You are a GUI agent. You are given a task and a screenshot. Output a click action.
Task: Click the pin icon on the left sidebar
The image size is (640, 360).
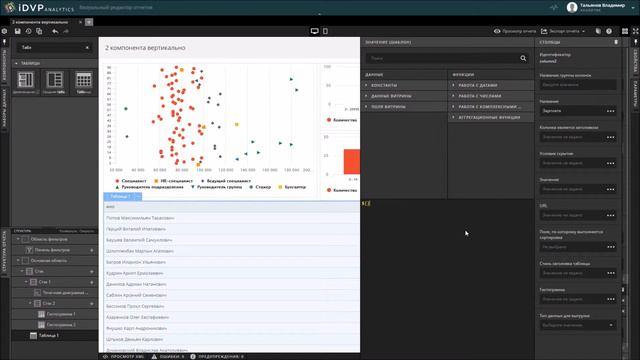coord(4,42)
